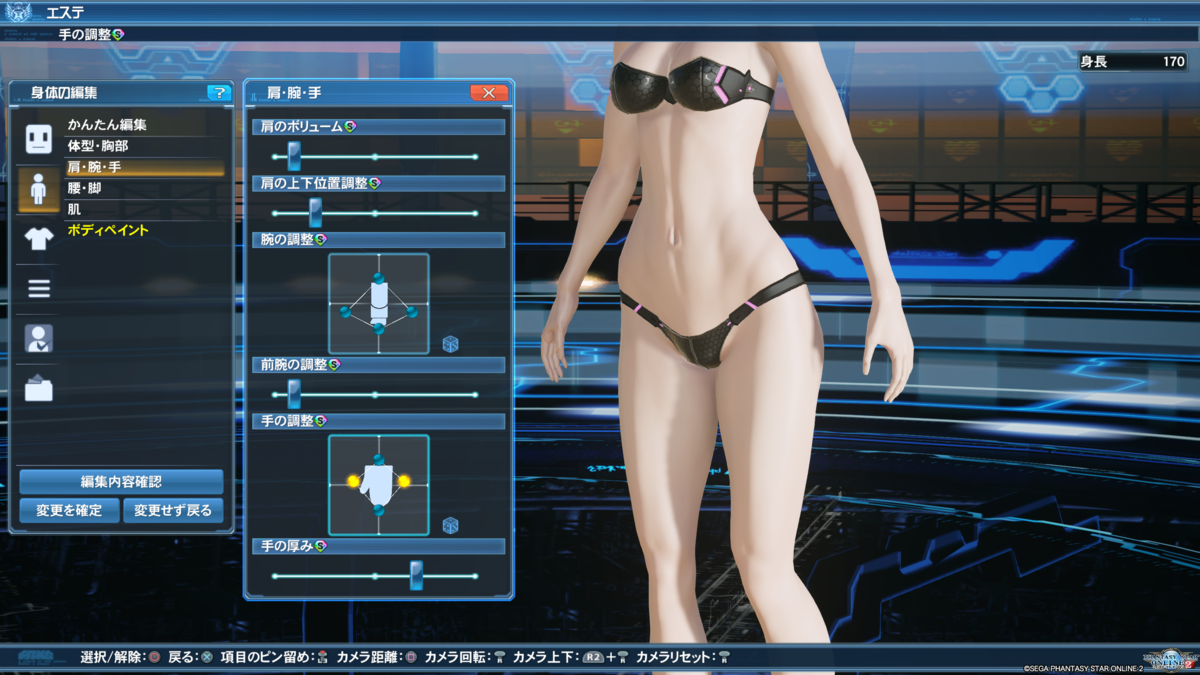Viewport: 1200px width, 675px height.
Task: Open the three-line list category icon
Action: (38, 289)
